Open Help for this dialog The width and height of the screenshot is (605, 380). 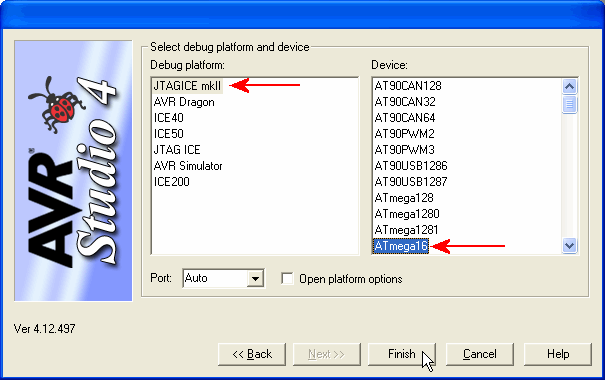coord(558,354)
